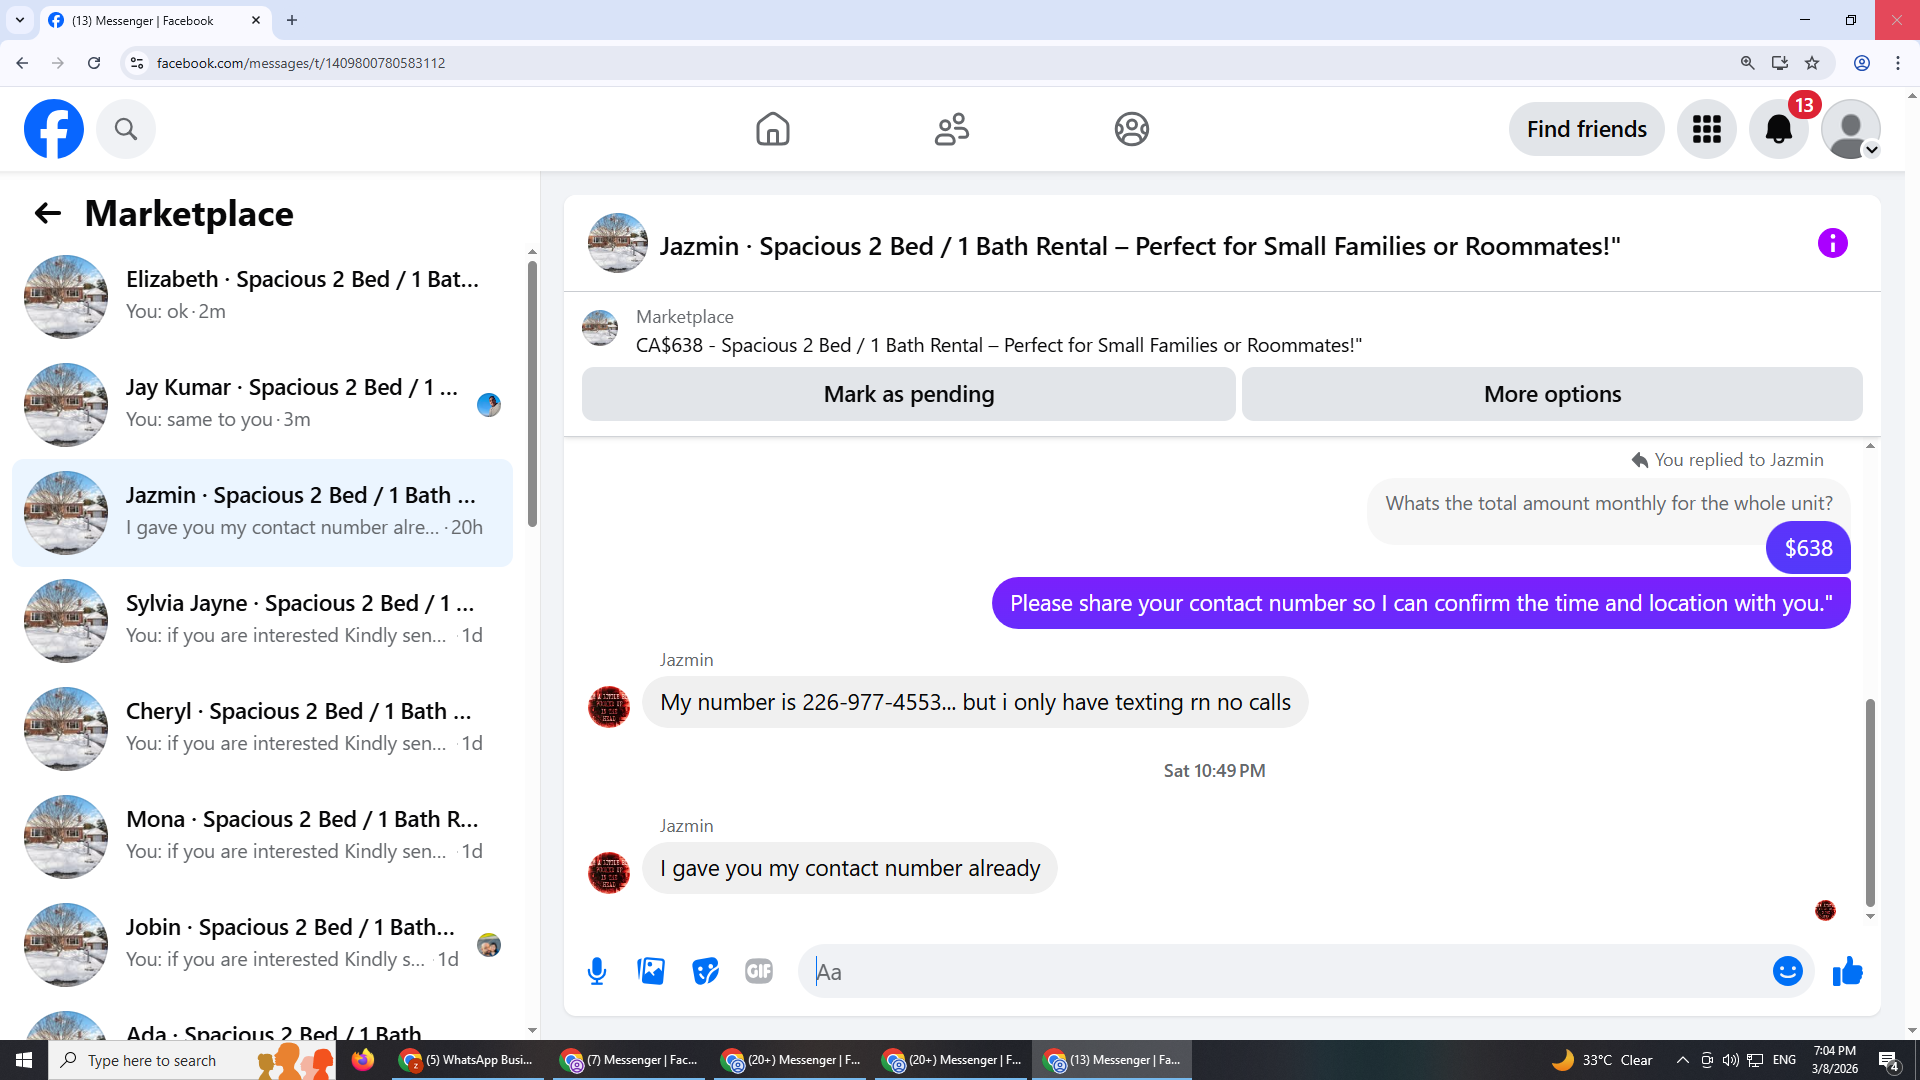Screen dimensions: 1920x1080
Task: Go to Facebook Home tab
Action: pos(772,129)
